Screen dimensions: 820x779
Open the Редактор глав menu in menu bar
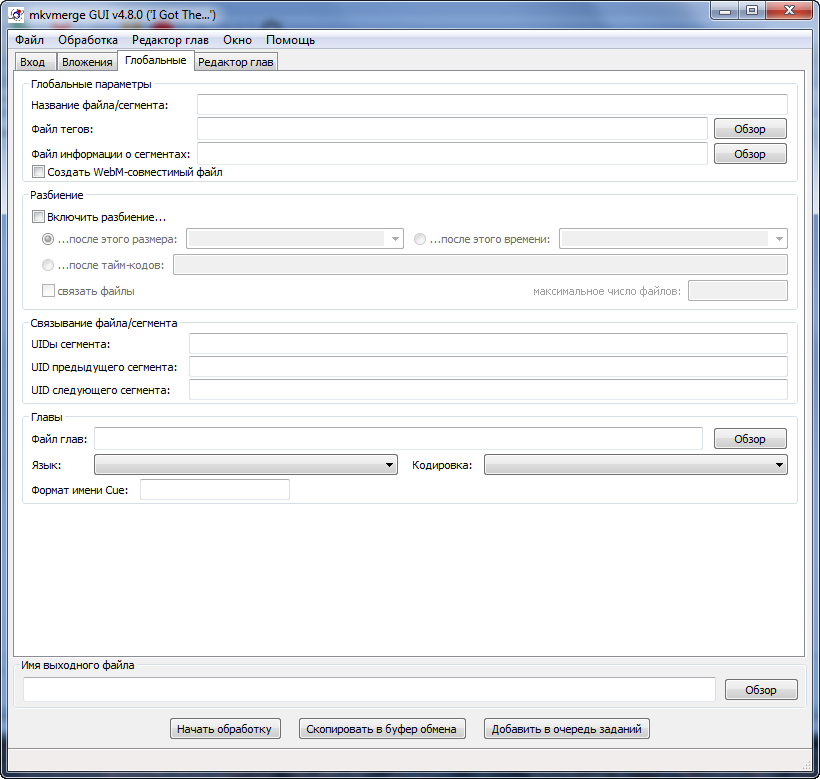170,40
